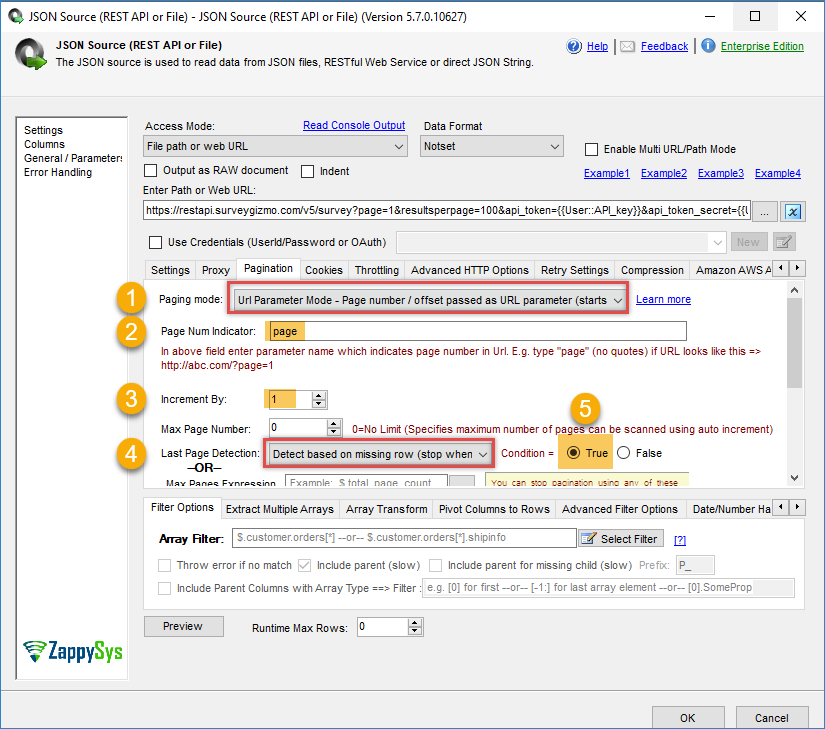This screenshot has width=825, height=729.
Task: Switch to the Advanced Filter Options tab
Action: click(620, 509)
